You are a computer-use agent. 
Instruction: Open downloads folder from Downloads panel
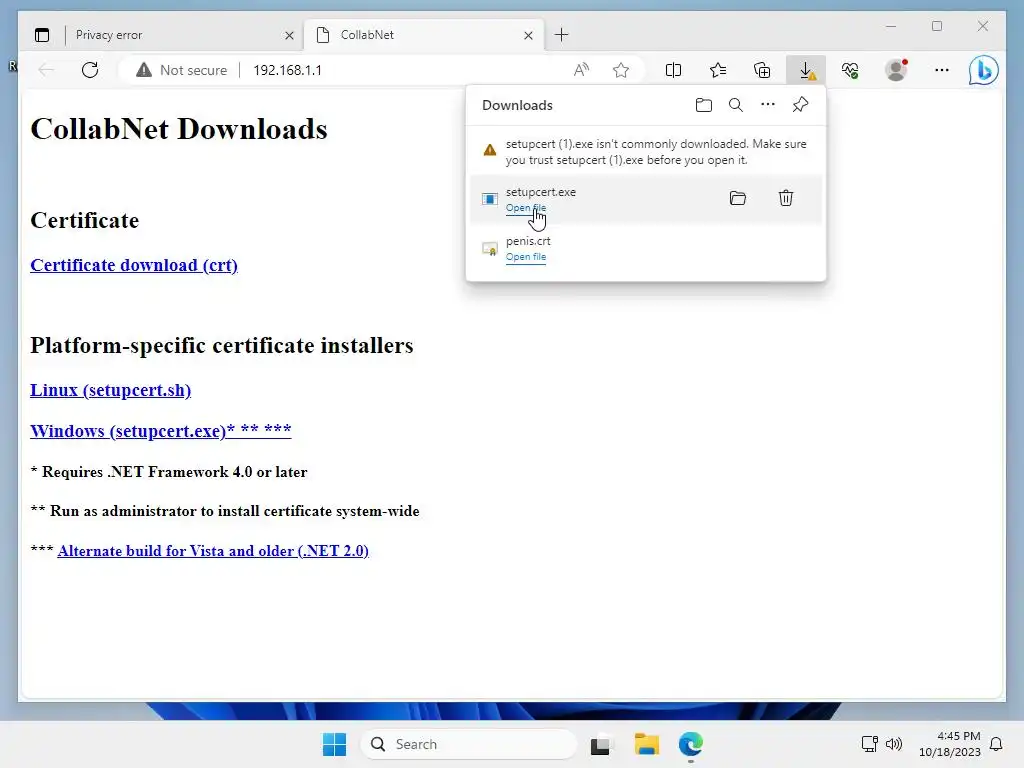[703, 105]
